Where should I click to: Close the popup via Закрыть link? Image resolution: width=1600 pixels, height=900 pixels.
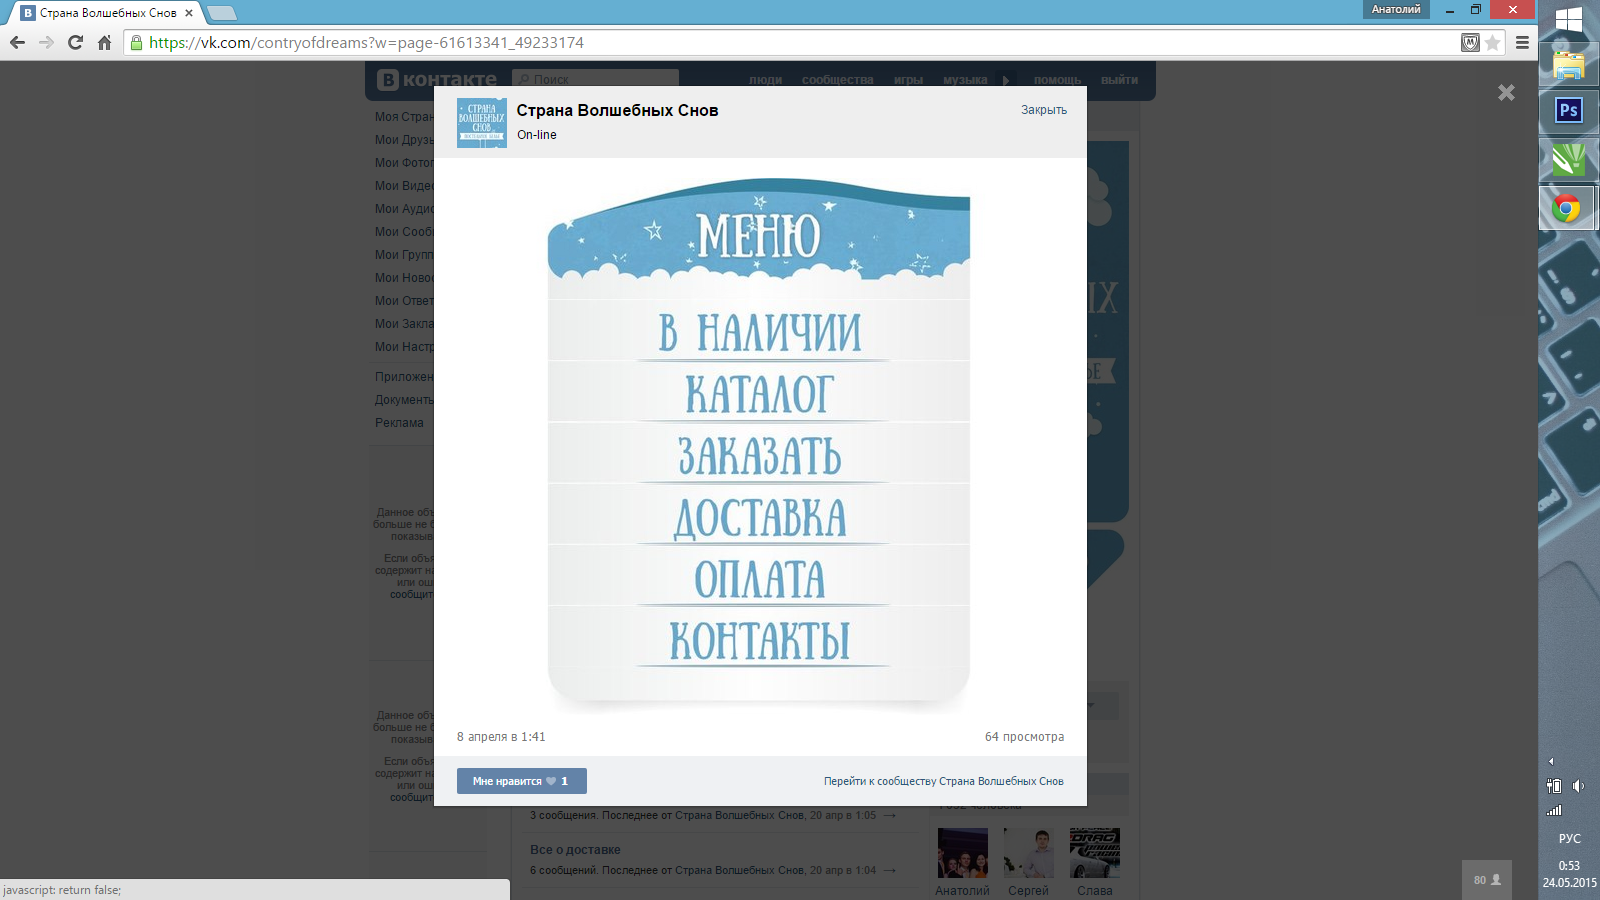tap(1042, 110)
